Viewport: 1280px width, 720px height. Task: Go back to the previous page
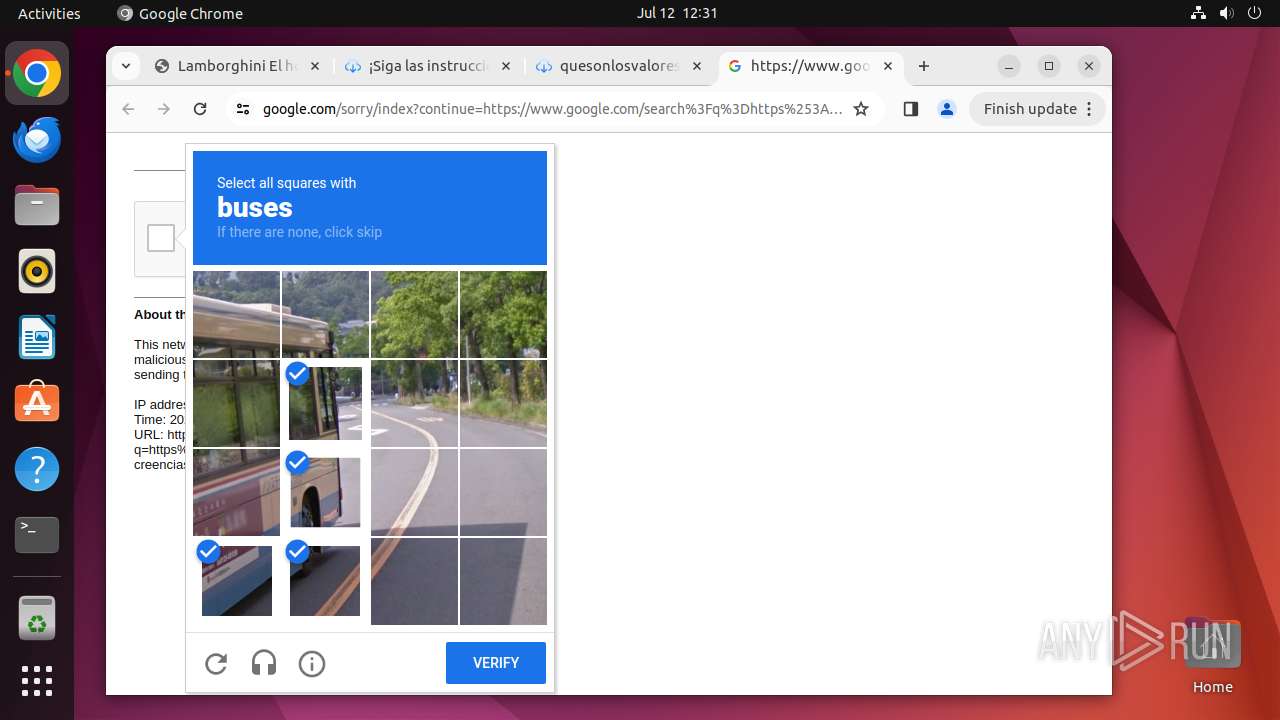click(x=128, y=109)
